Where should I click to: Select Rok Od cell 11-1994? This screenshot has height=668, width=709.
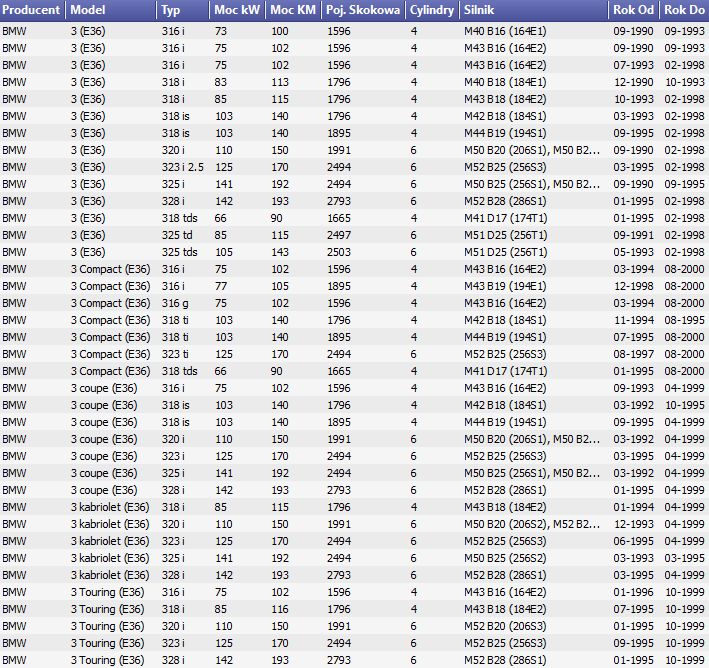pyautogui.click(x=633, y=320)
